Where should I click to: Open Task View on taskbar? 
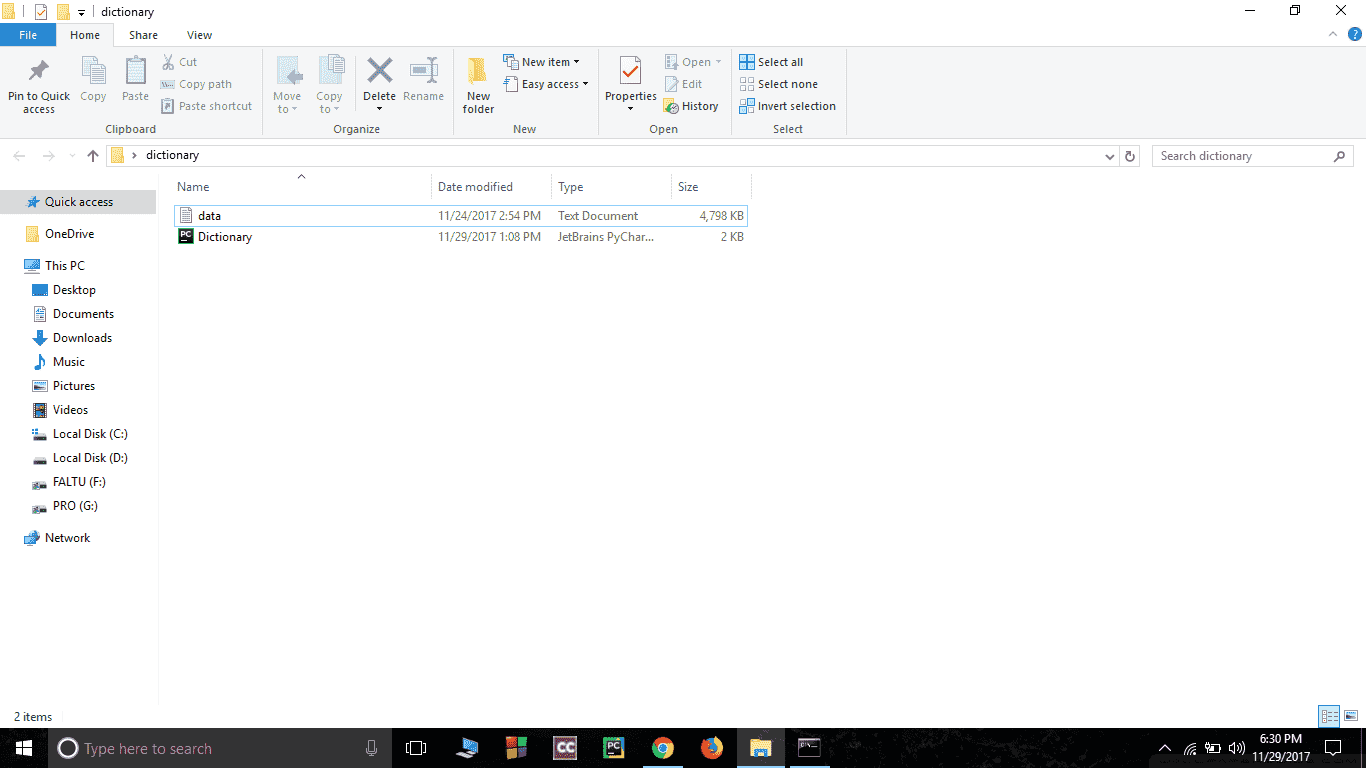(x=416, y=748)
